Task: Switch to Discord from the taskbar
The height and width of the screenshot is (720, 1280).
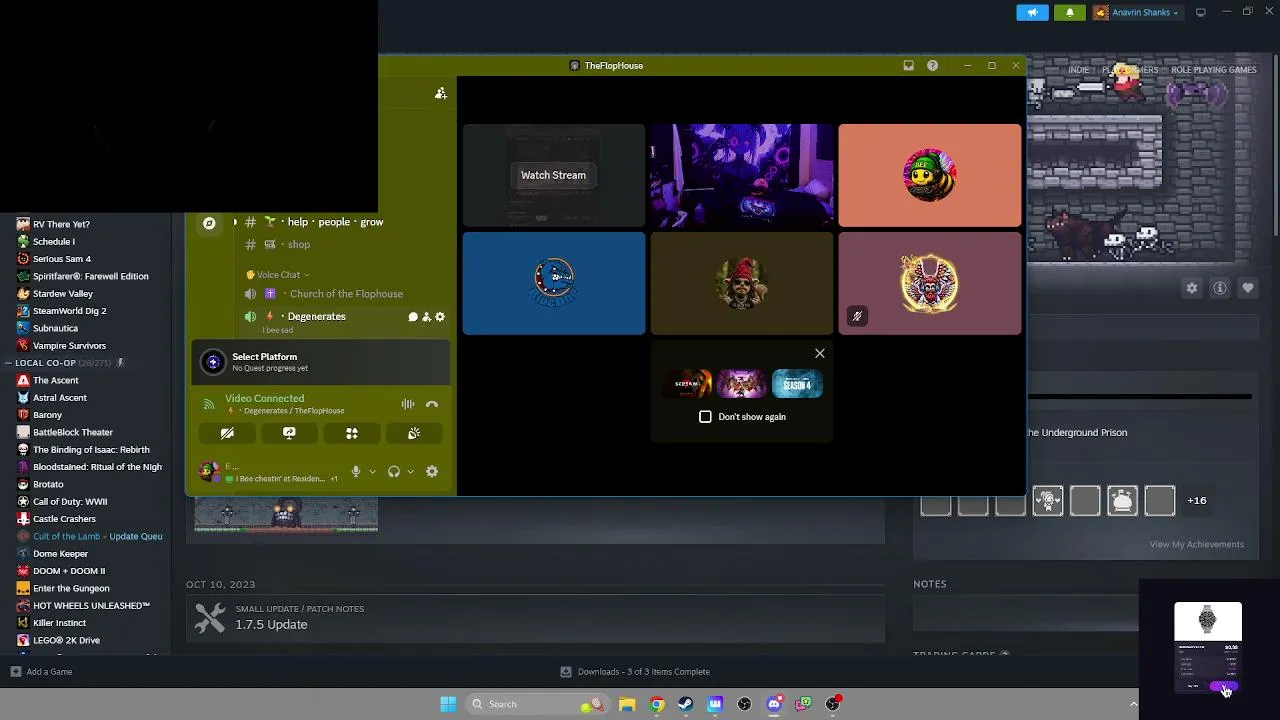Action: click(x=774, y=704)
